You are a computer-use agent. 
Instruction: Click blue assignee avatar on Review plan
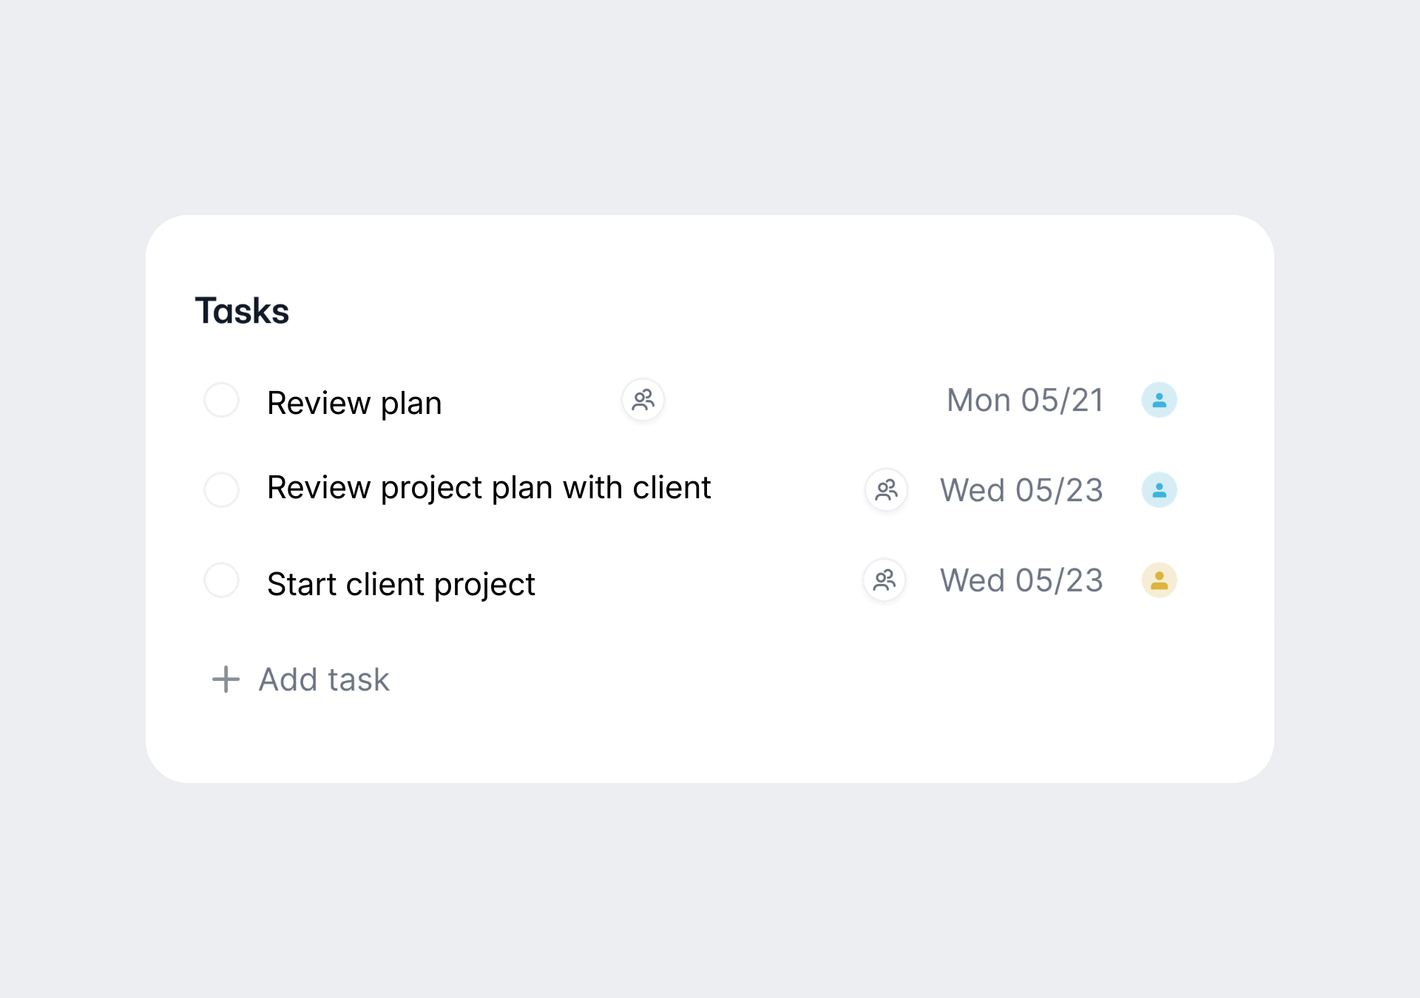tap(1159, 400)
